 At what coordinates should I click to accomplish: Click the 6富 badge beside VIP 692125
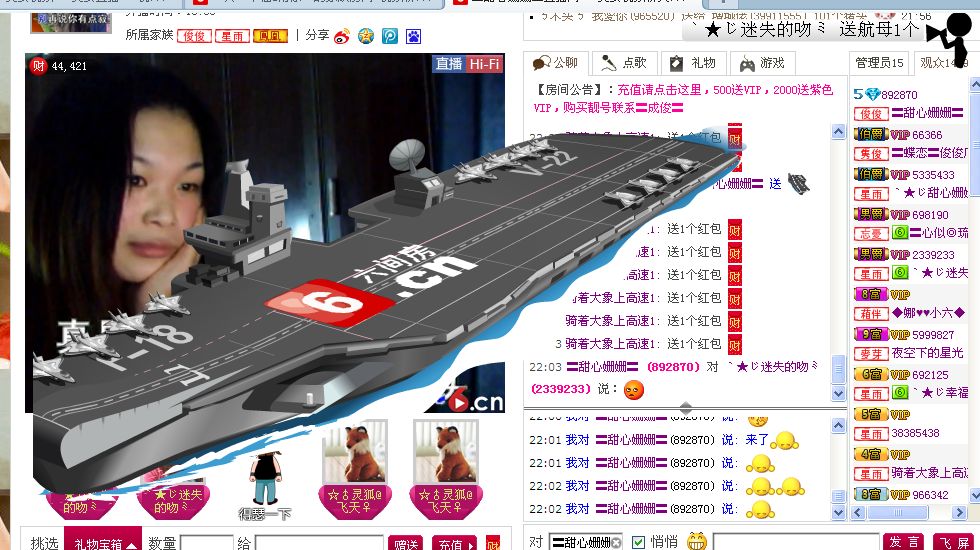871,374
